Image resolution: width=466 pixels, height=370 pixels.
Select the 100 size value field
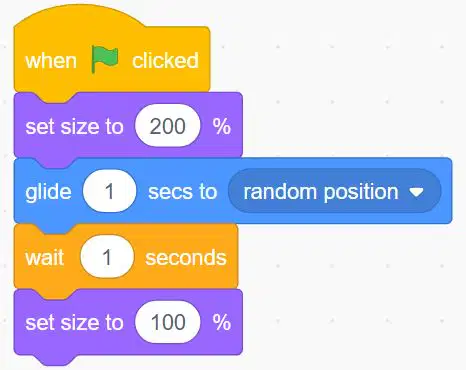[x=167, y=322]
